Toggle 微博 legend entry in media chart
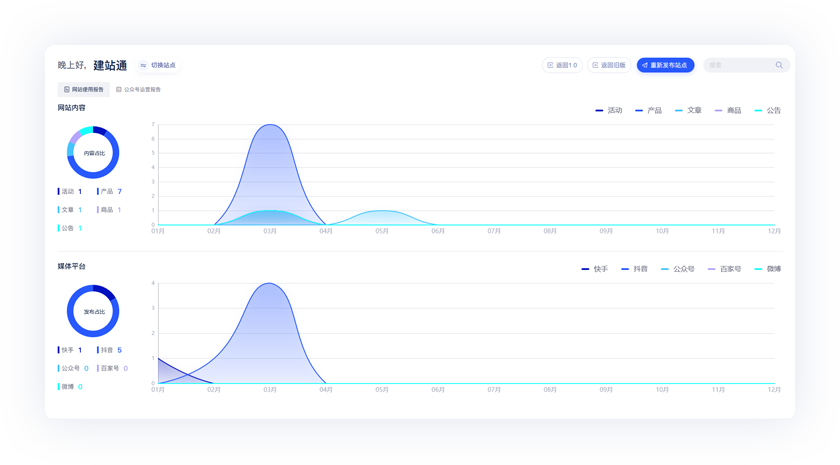 point(768,269)
